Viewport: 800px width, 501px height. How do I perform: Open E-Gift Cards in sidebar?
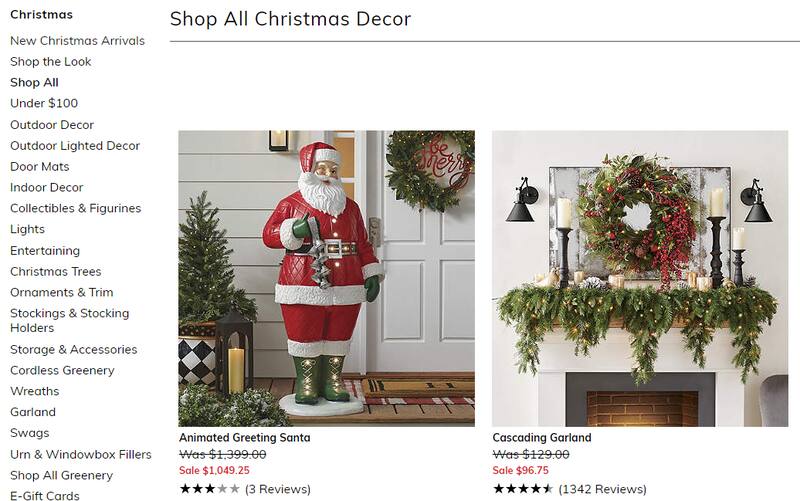45,495
